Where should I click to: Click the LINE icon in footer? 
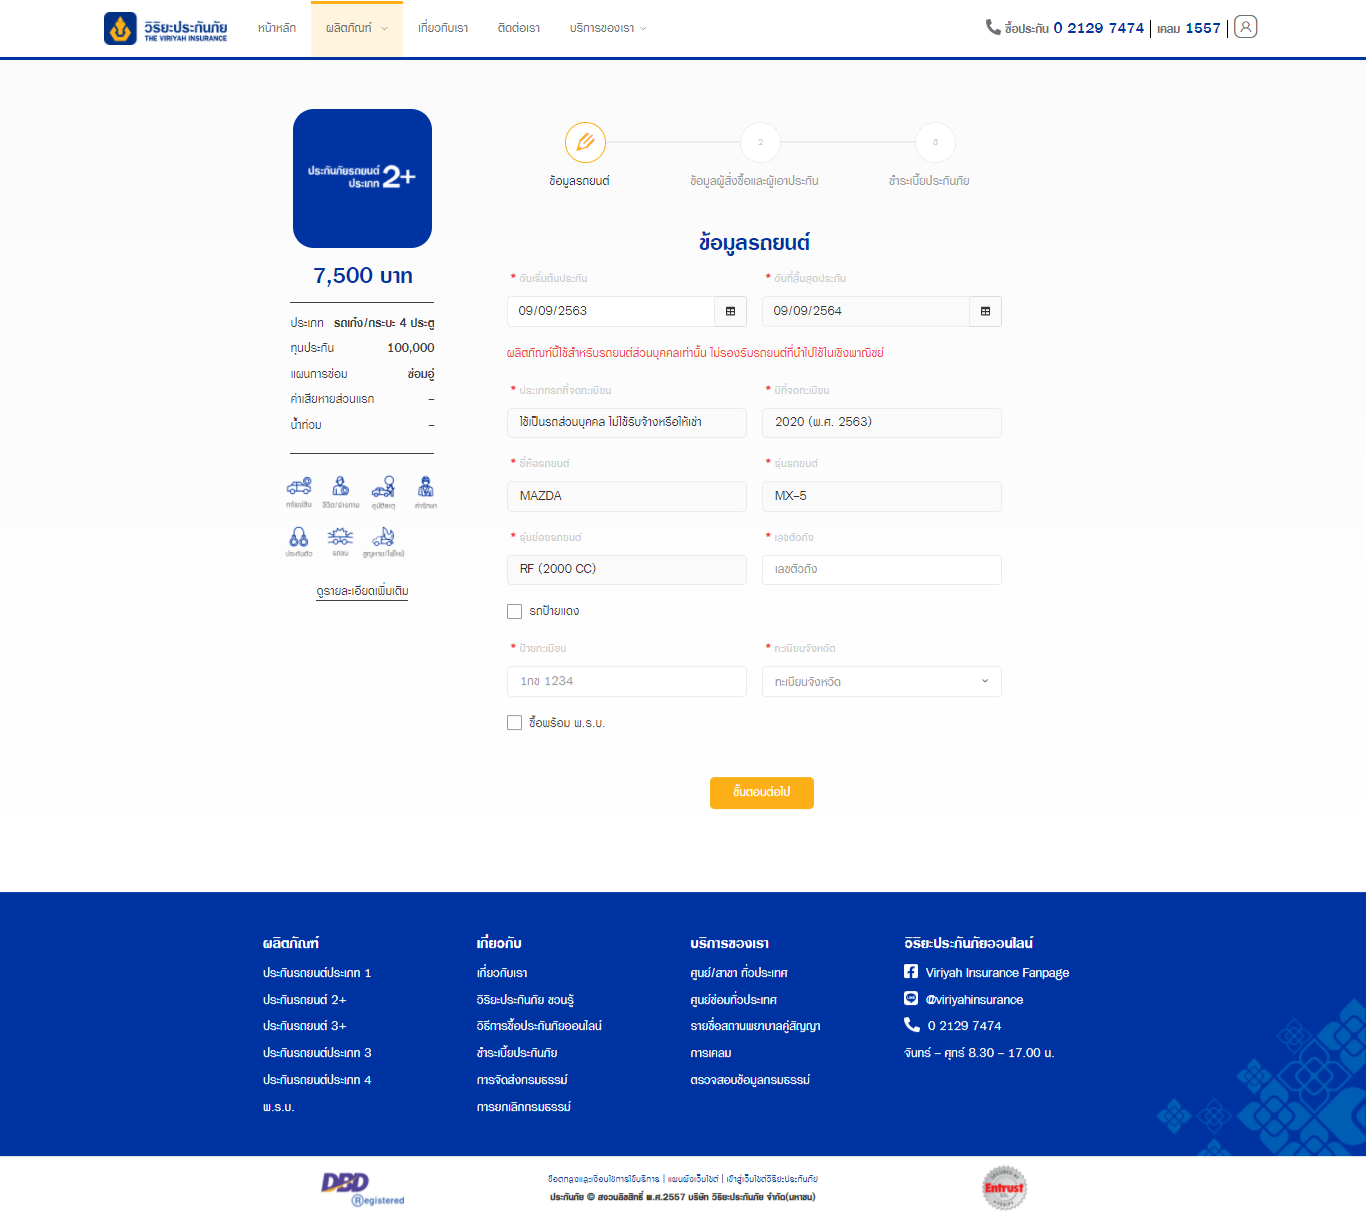click(x=911, y=998)
